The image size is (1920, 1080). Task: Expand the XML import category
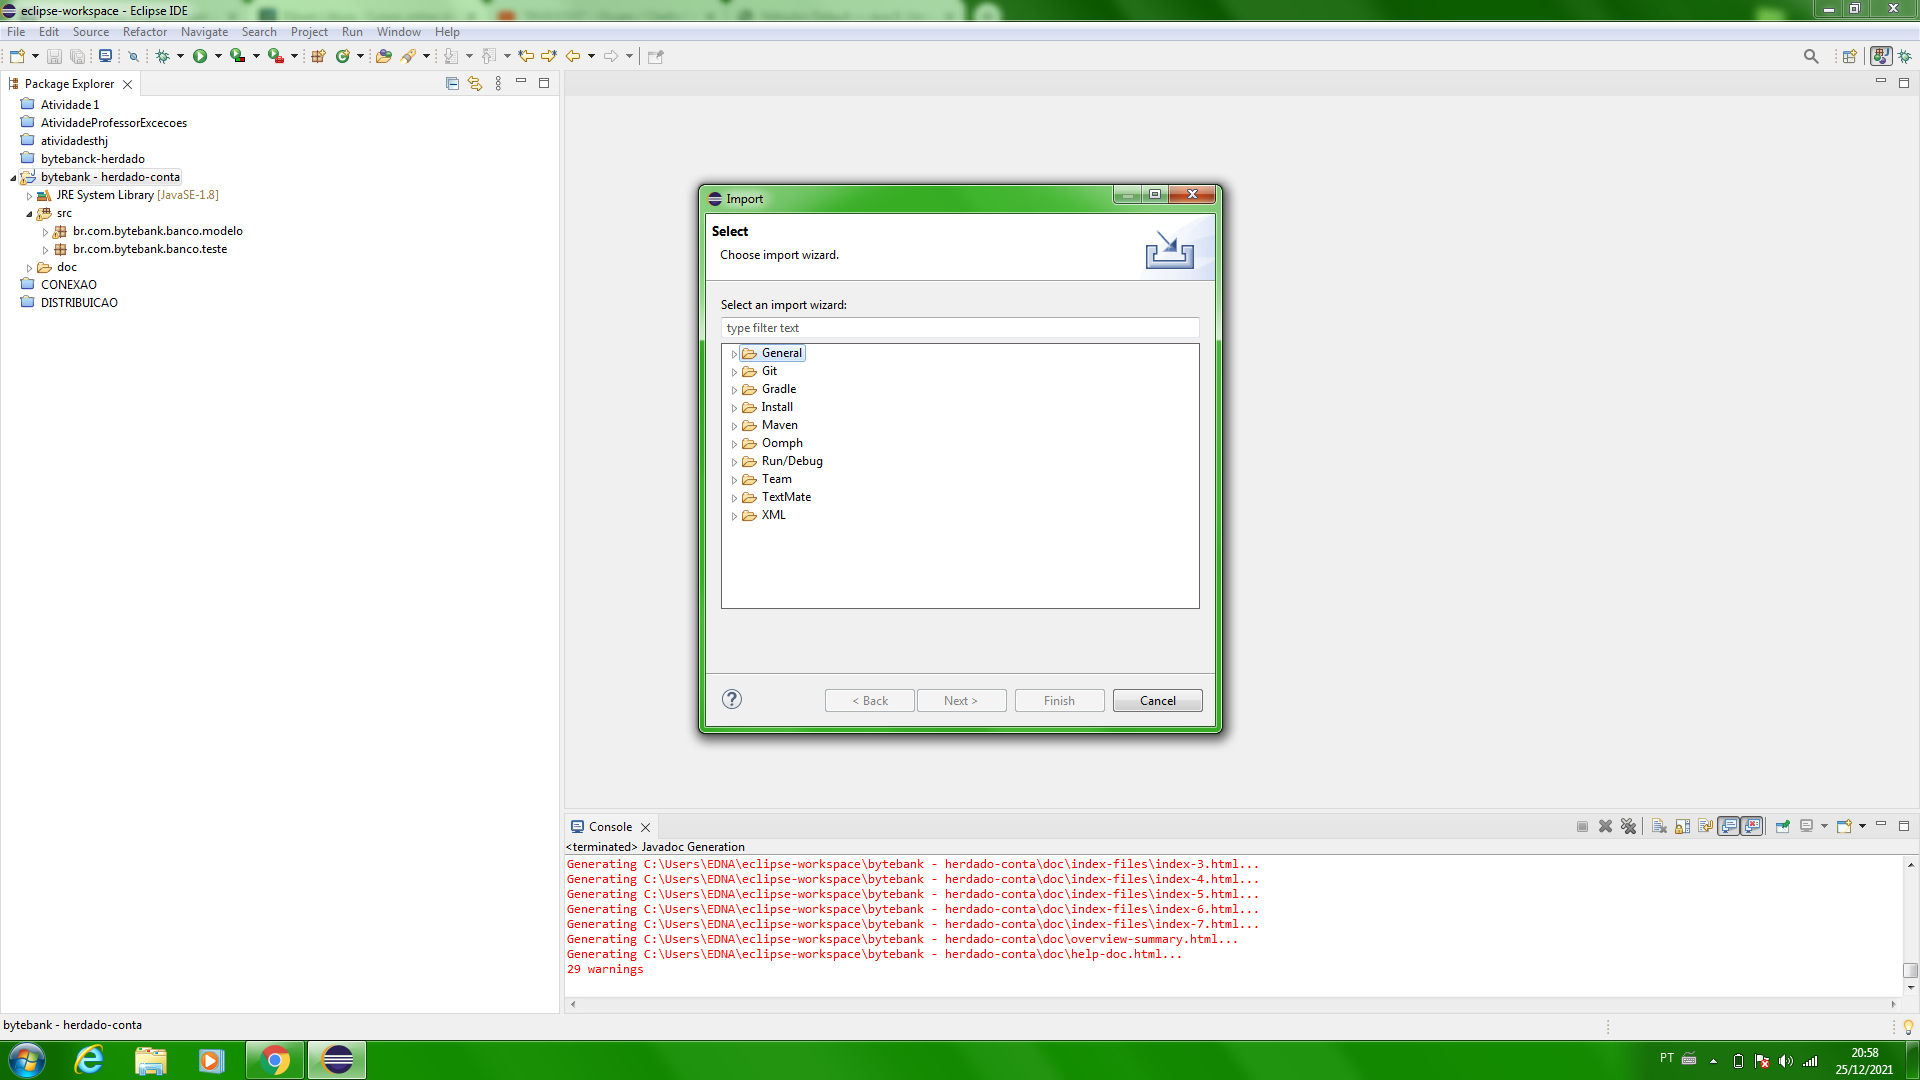734,516
